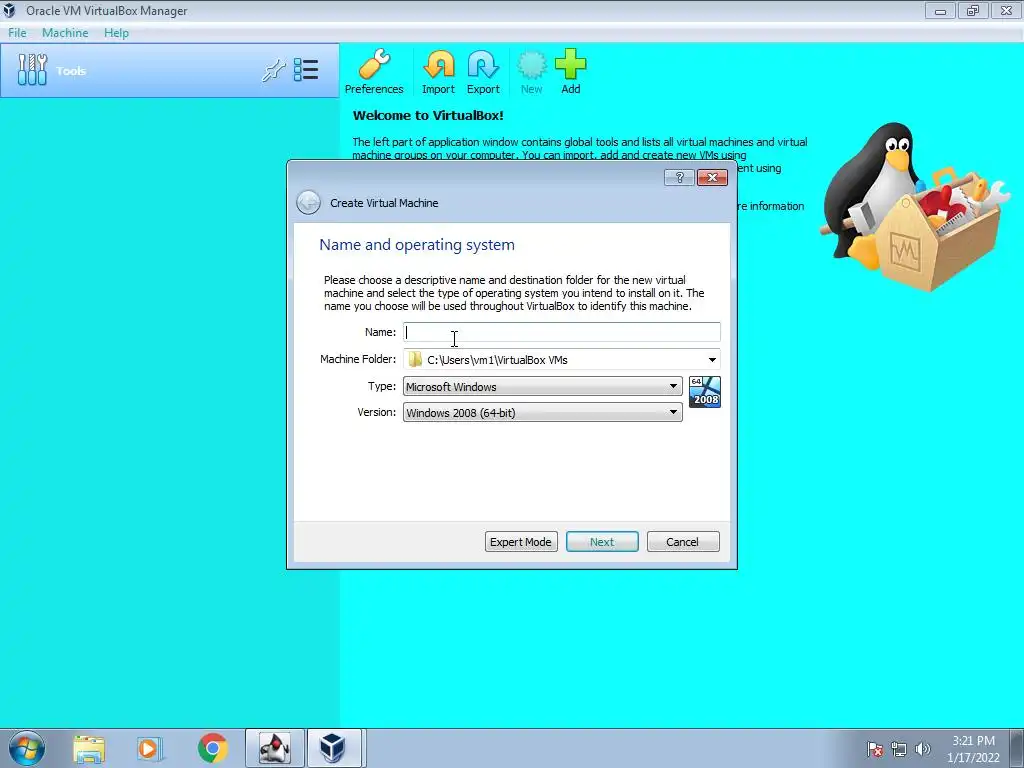Click the Welcome to VirtualBox! heading
This screenshot has width=1024, height=768.
428,116
